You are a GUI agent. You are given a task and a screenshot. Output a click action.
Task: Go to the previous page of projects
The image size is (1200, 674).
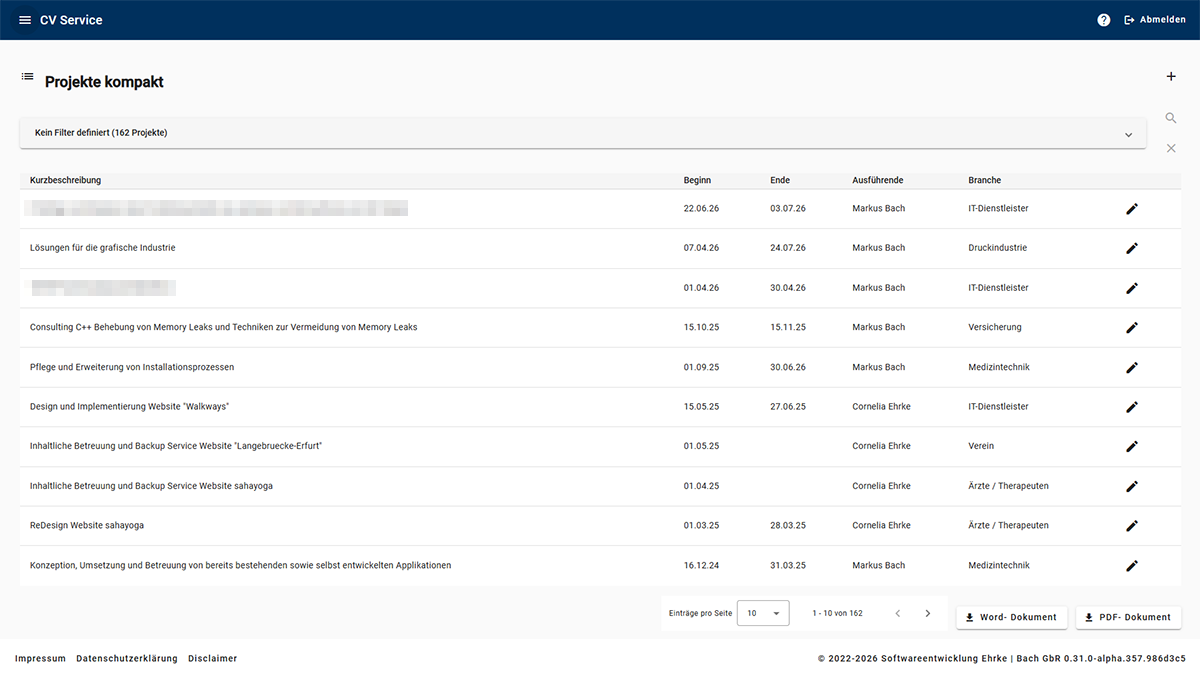898,613
